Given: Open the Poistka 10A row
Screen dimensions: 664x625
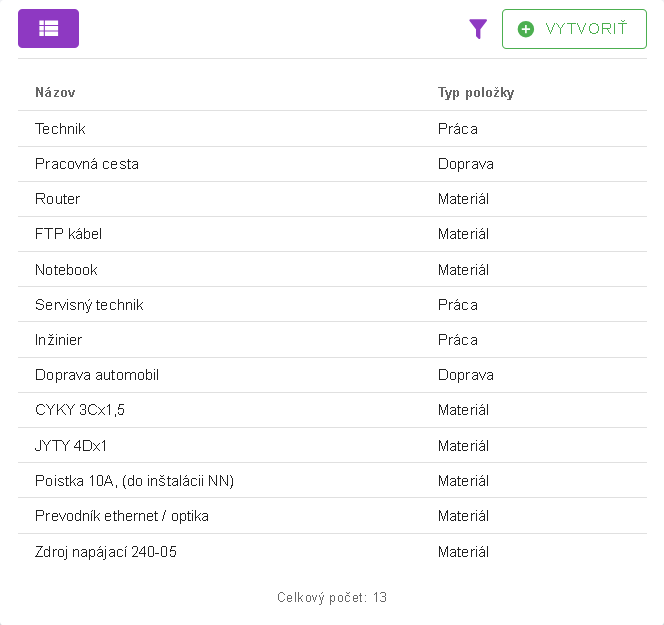Looking at the screenshot, I should pos(134,481).
